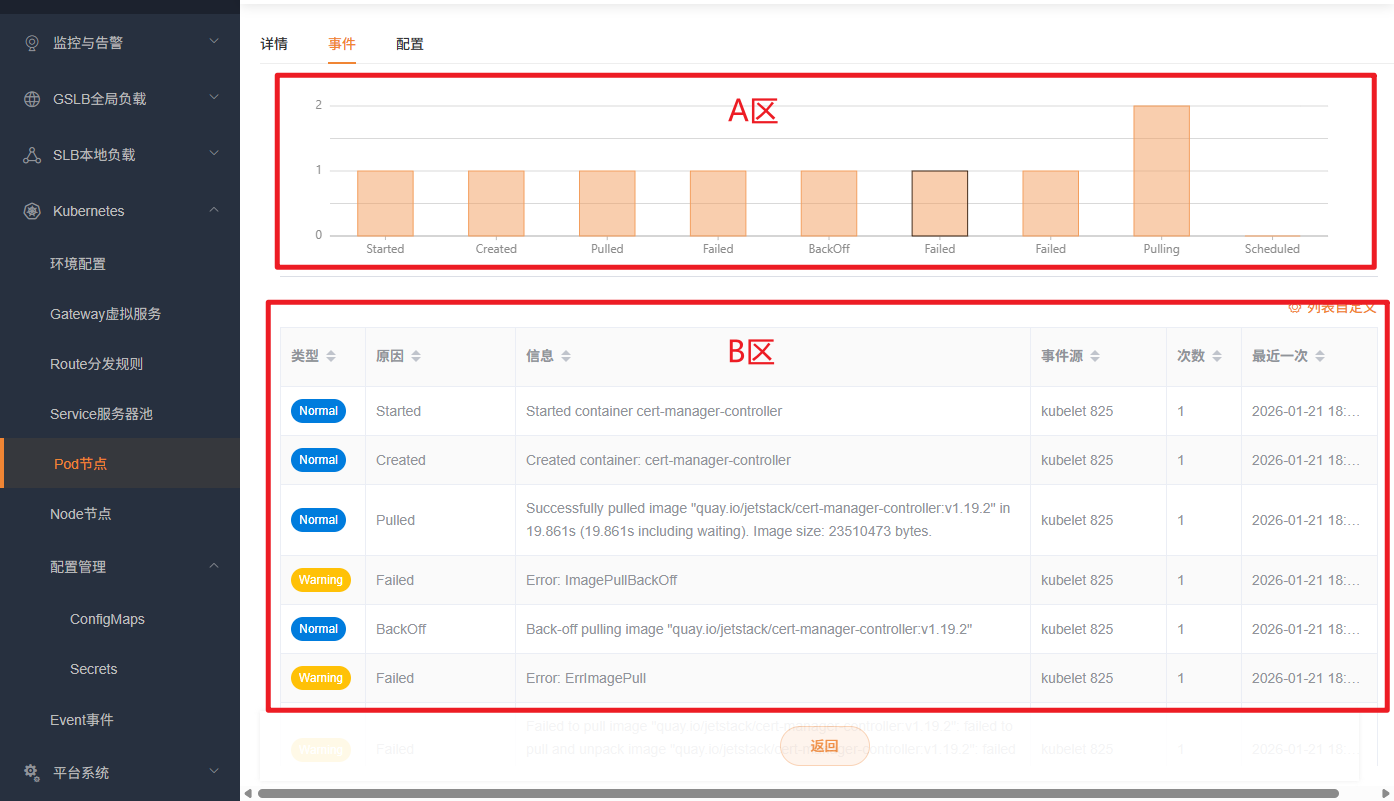This screenshot has height=801, width=1394.
Task: Switch to the 详情 tab
Action: tap(274, 44)
